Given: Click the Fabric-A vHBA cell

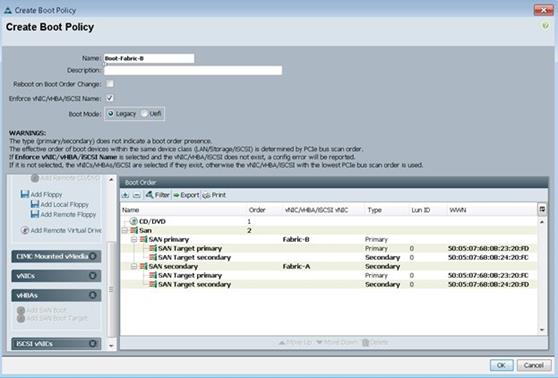Looking at the screenshot, I should click(296, 266).
